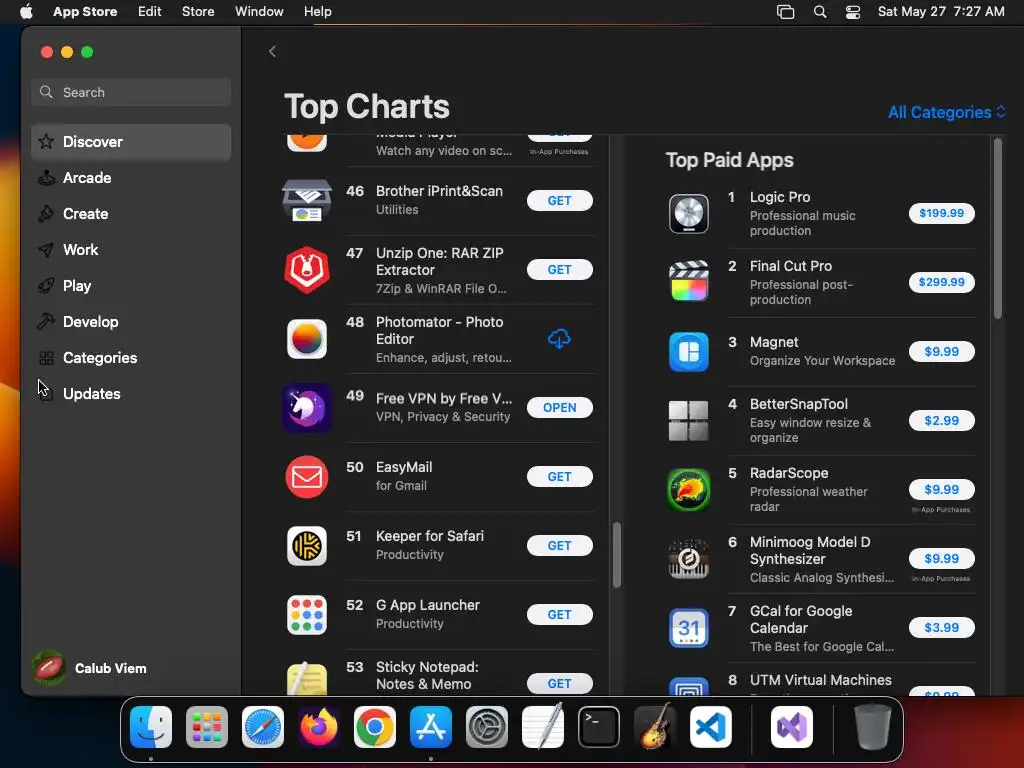Open GCal for Google Calendar icon
Viewport: 1024px width, 768px height.
[x=689, y=628]
